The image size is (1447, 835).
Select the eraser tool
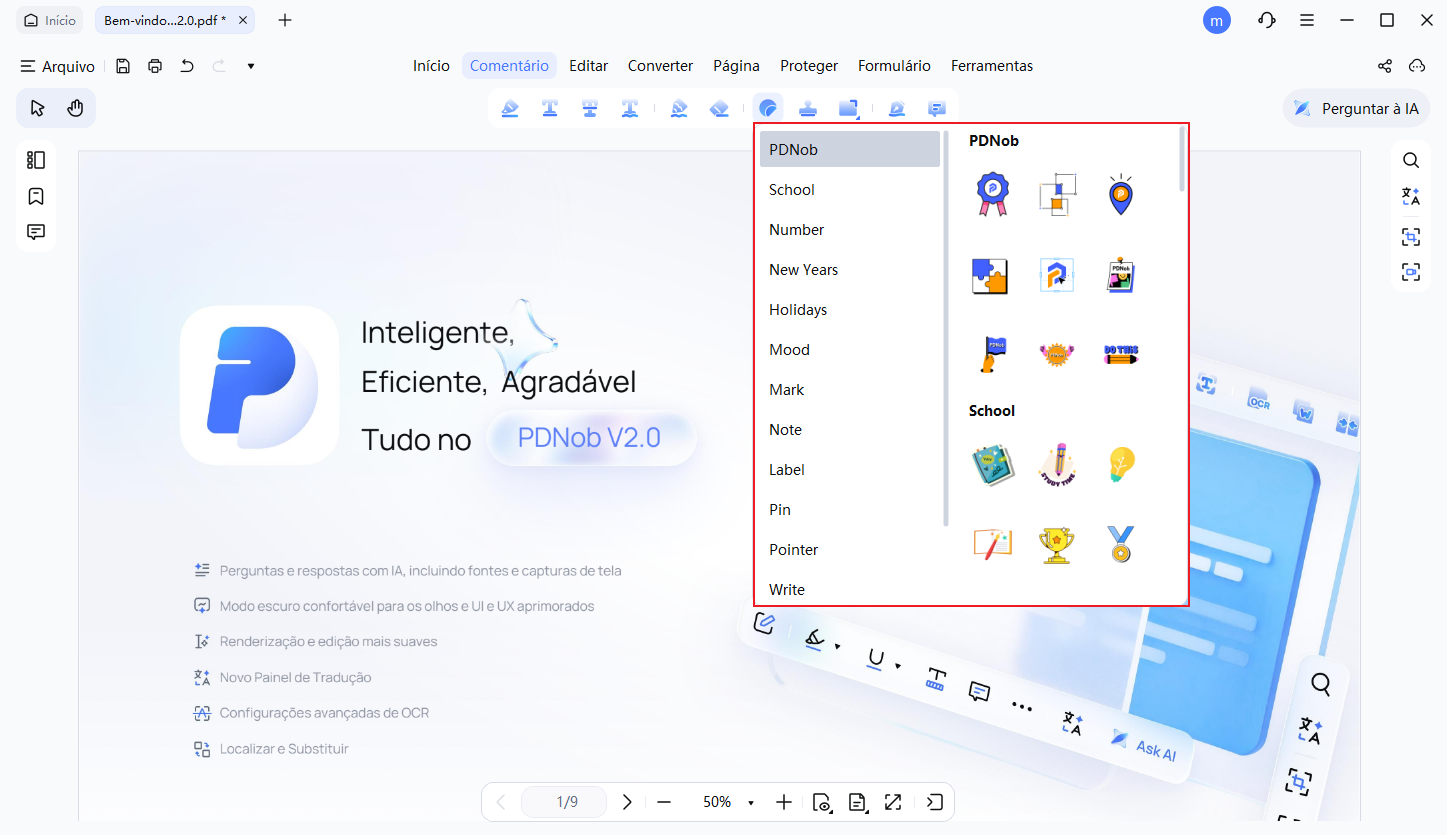click(x=718, y=108)
